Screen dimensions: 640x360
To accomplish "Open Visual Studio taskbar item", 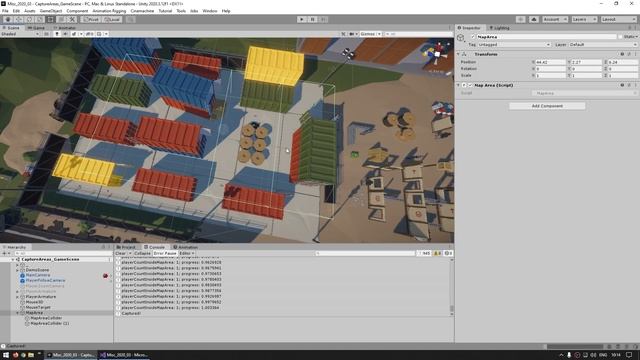I will click(x=124, y=355).
